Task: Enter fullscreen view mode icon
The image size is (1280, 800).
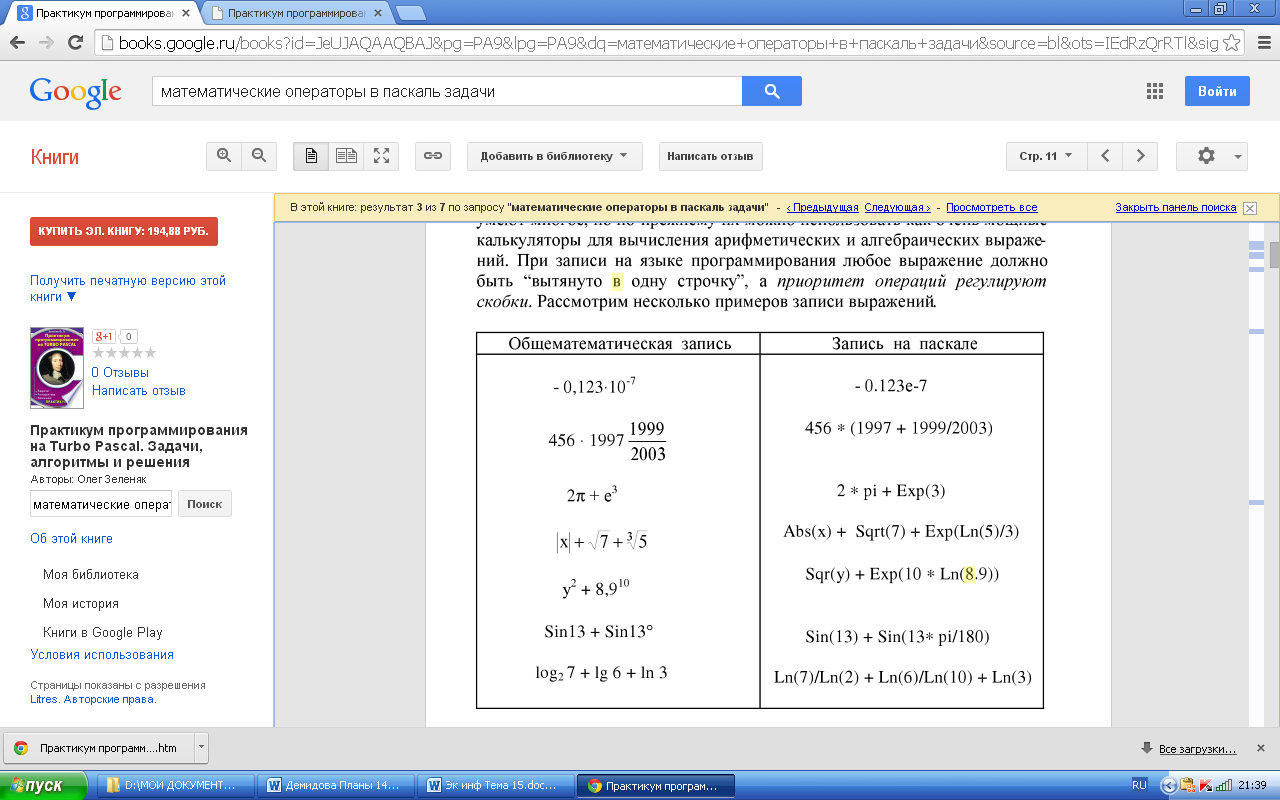Action: 381,156
